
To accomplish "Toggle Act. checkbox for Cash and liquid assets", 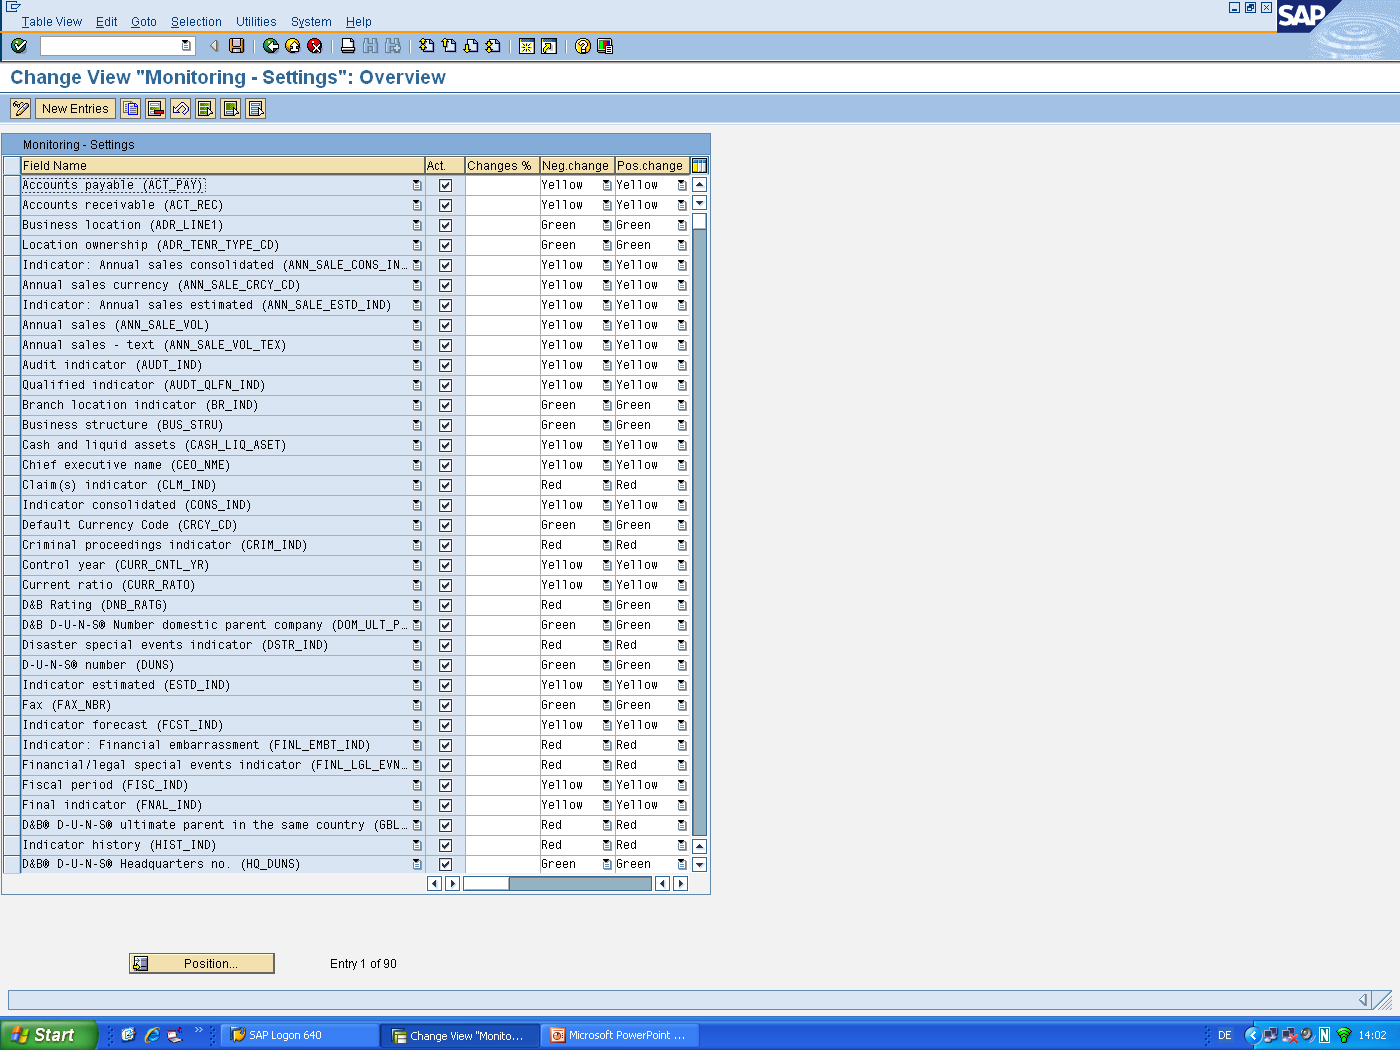I will point(445,445).
